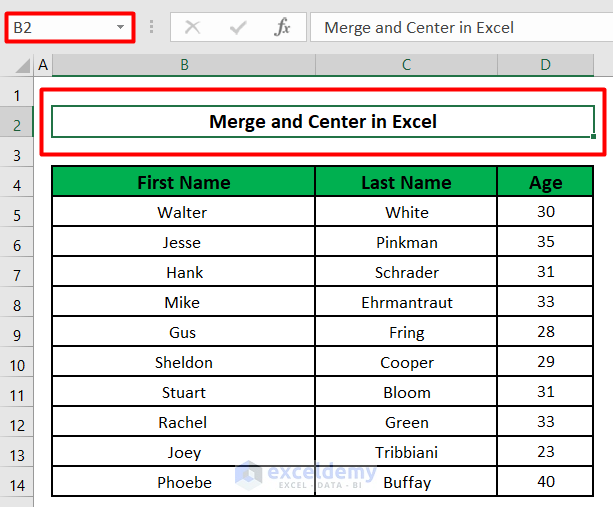This screenshot has height=507, width=613.
Task: Click the cell containing Ehrmantraut
Action: click(406, 302)
